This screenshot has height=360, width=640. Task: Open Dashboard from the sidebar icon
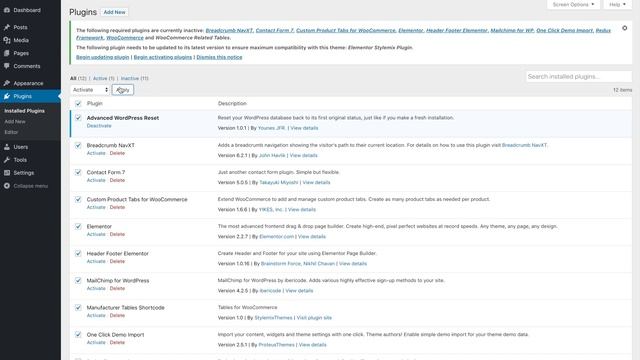tap(7, 10)
